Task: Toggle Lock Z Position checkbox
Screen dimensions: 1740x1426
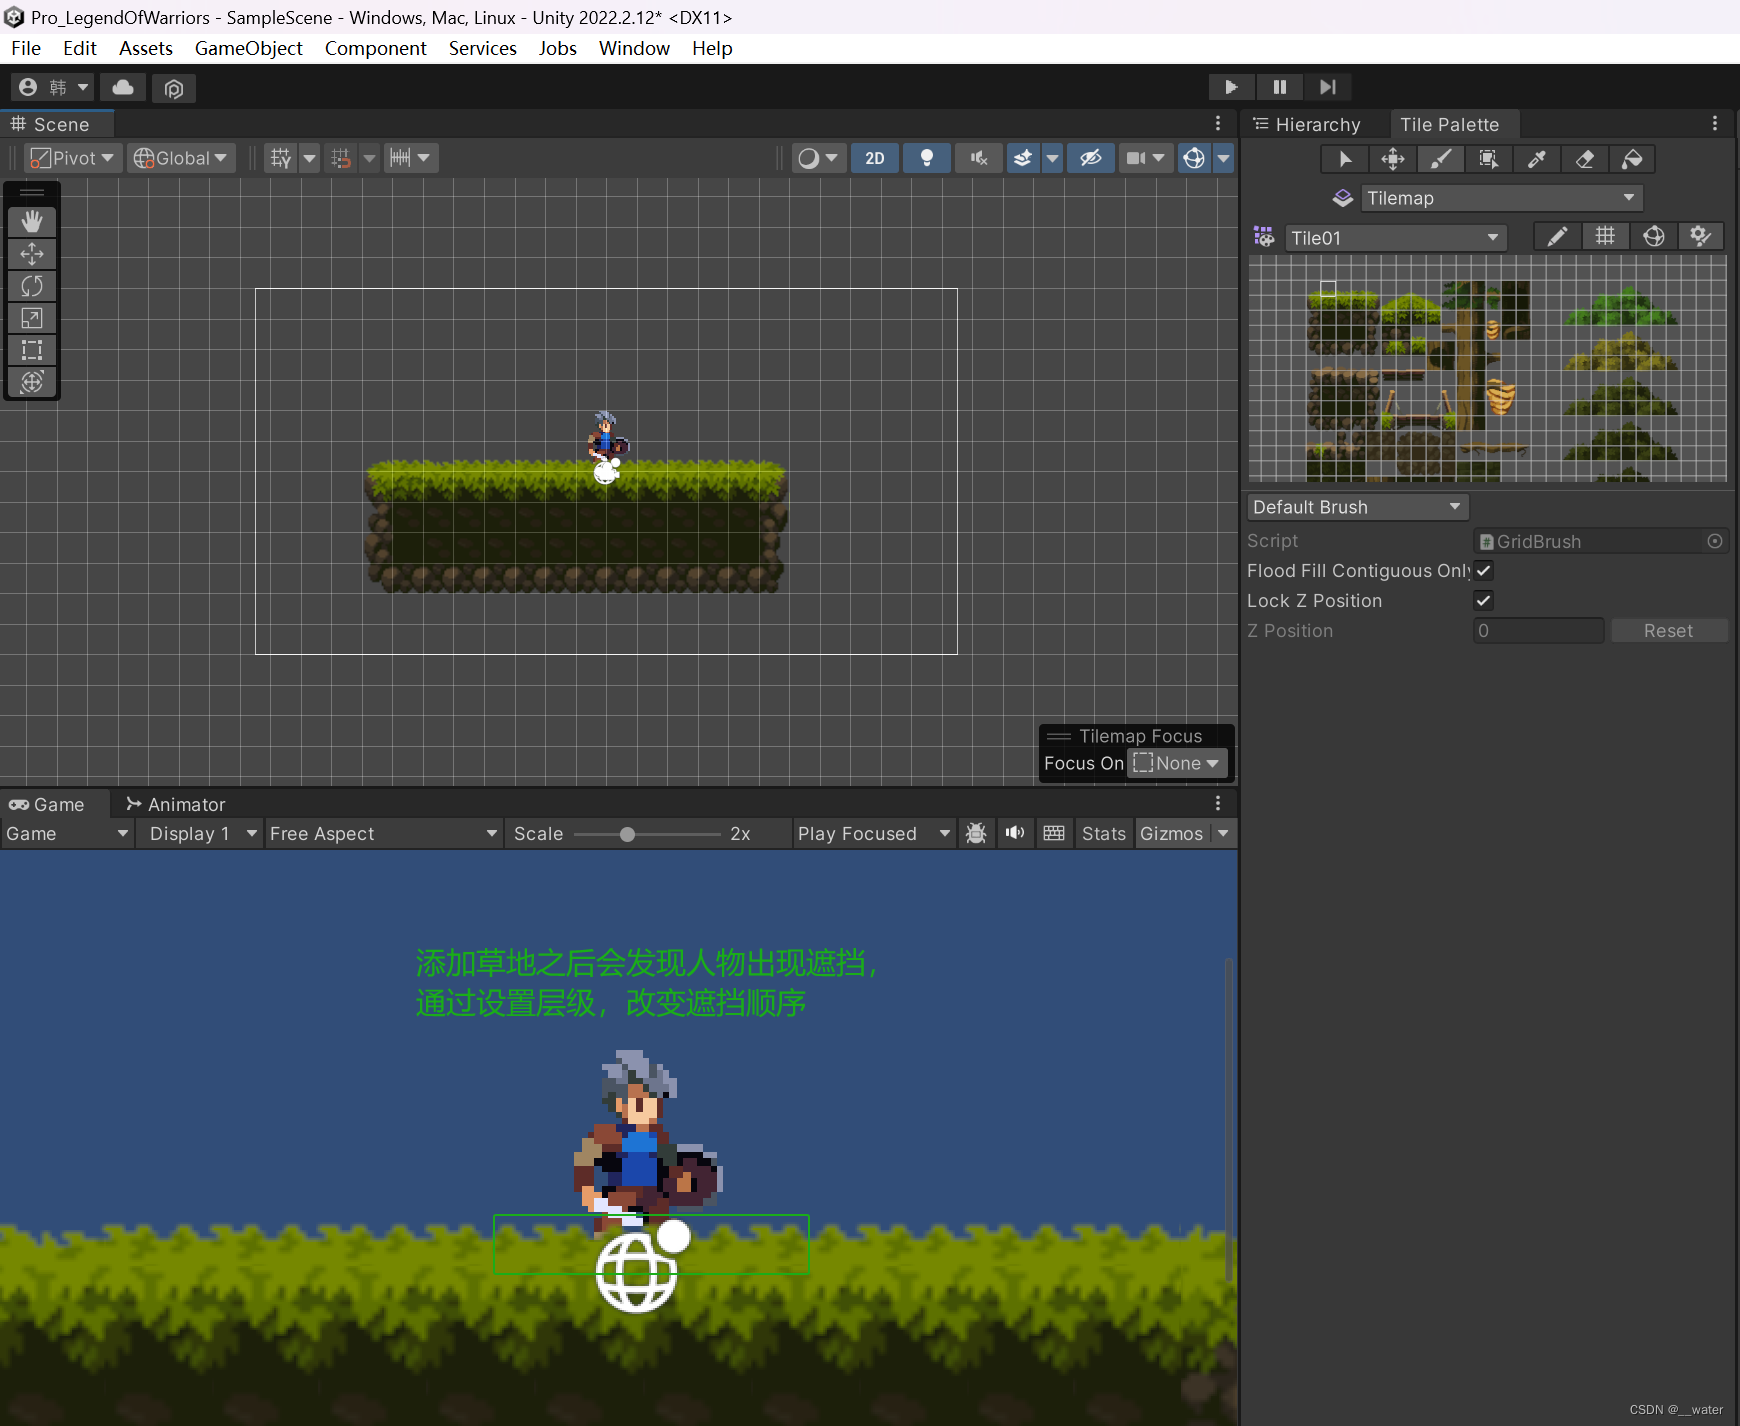Action: coord(1484,601)
